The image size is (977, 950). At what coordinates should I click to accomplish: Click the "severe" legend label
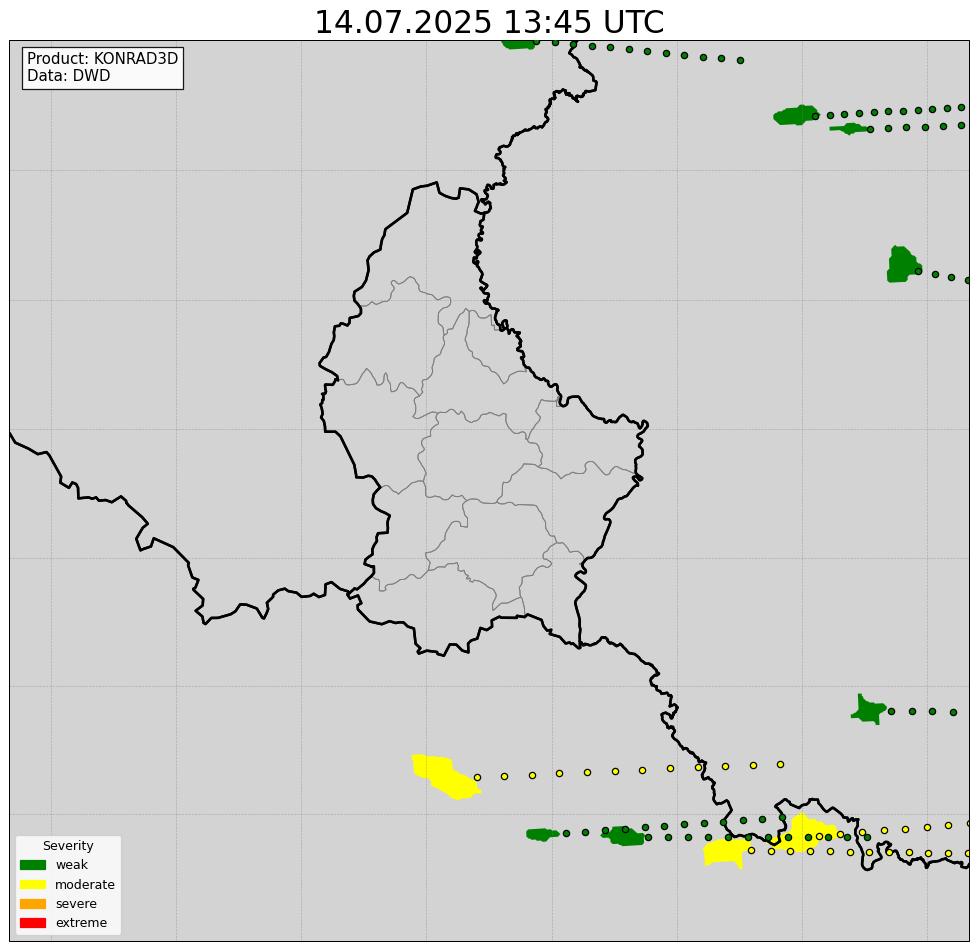(x=76, y=904)
